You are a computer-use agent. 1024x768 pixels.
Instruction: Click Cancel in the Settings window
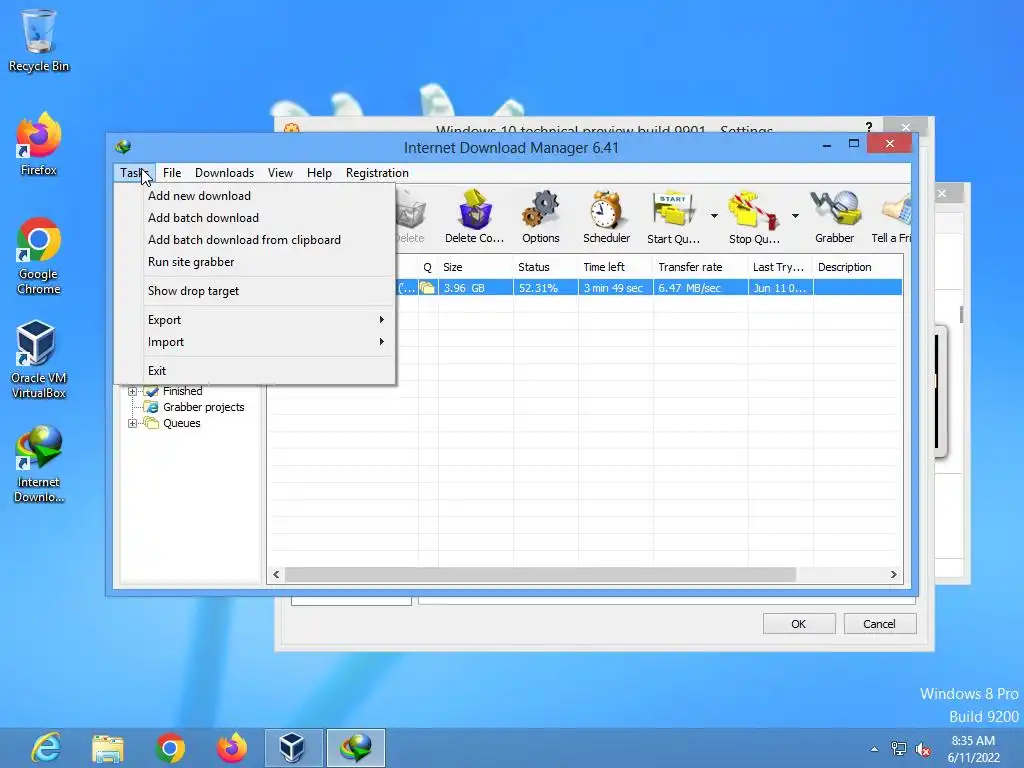point(880,624)
